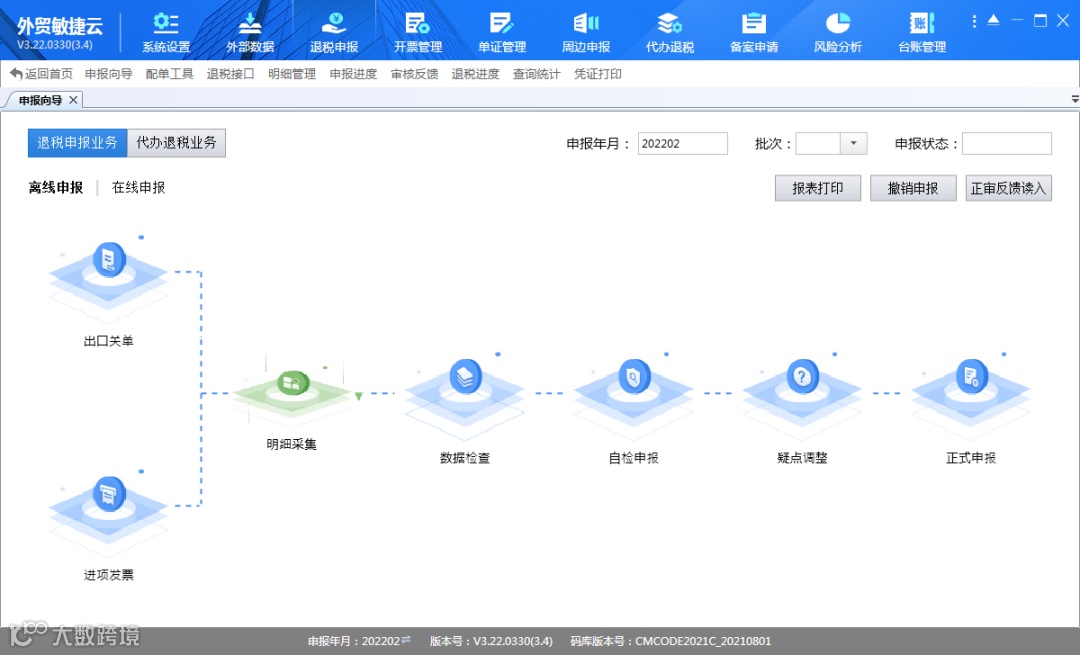Screen dimensions: 1080x655
Task: Click 返回首页 to return home
Action: point(42,74)
